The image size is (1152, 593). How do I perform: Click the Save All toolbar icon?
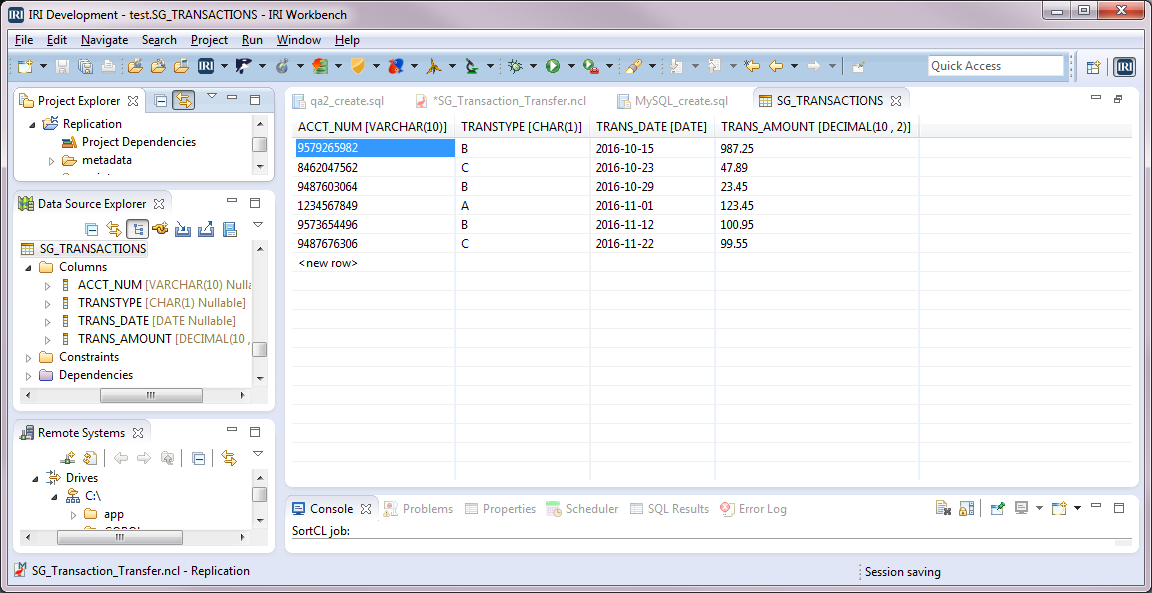(85, 66)
